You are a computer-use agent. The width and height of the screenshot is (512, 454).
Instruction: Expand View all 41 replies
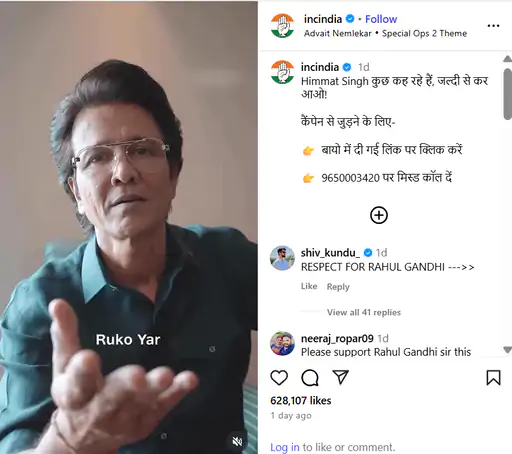364,312
